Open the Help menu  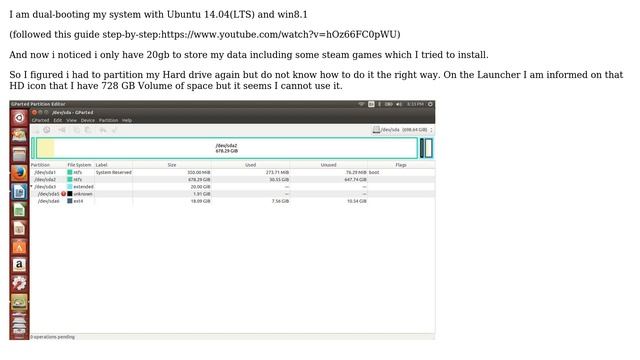coord(127,120)
